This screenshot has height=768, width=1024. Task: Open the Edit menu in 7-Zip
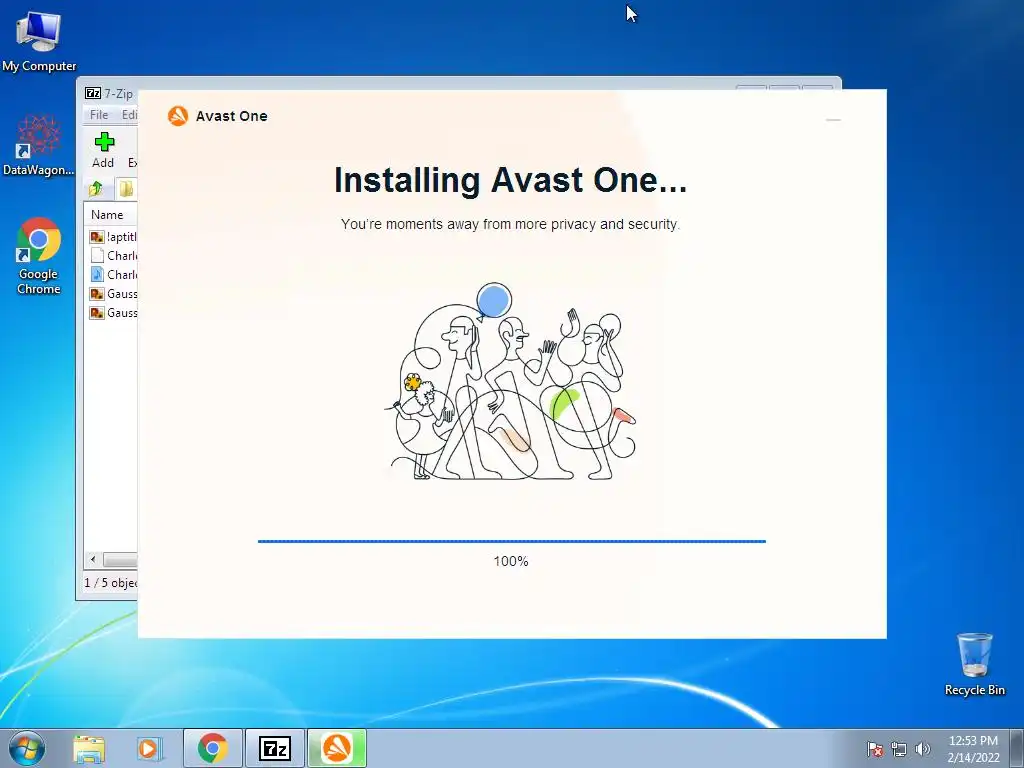pos(129,114)
